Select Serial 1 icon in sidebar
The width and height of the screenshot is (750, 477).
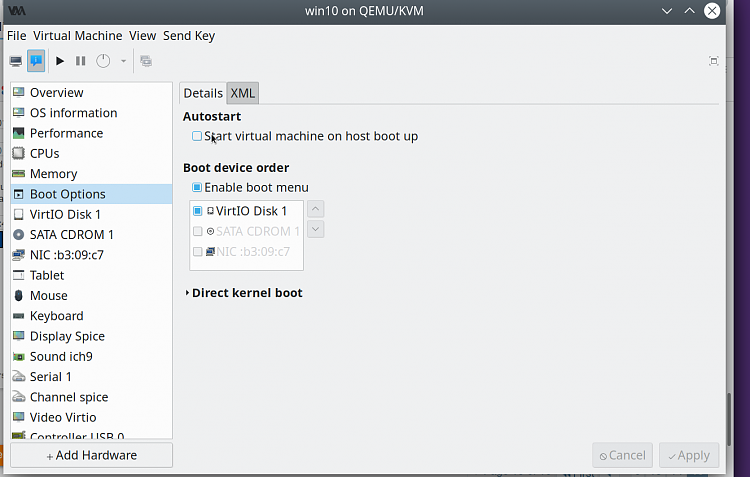pyautogui.click(x=19, y=377)
